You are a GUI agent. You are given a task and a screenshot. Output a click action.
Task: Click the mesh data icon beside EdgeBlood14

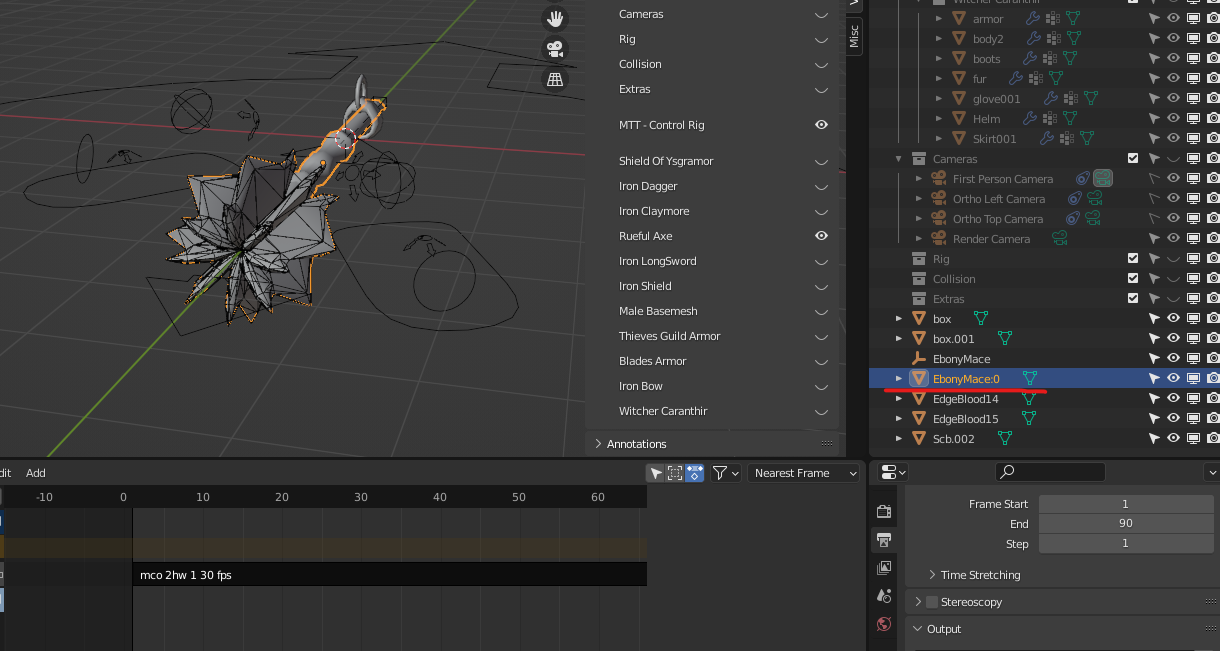[x=1028, y=399]
